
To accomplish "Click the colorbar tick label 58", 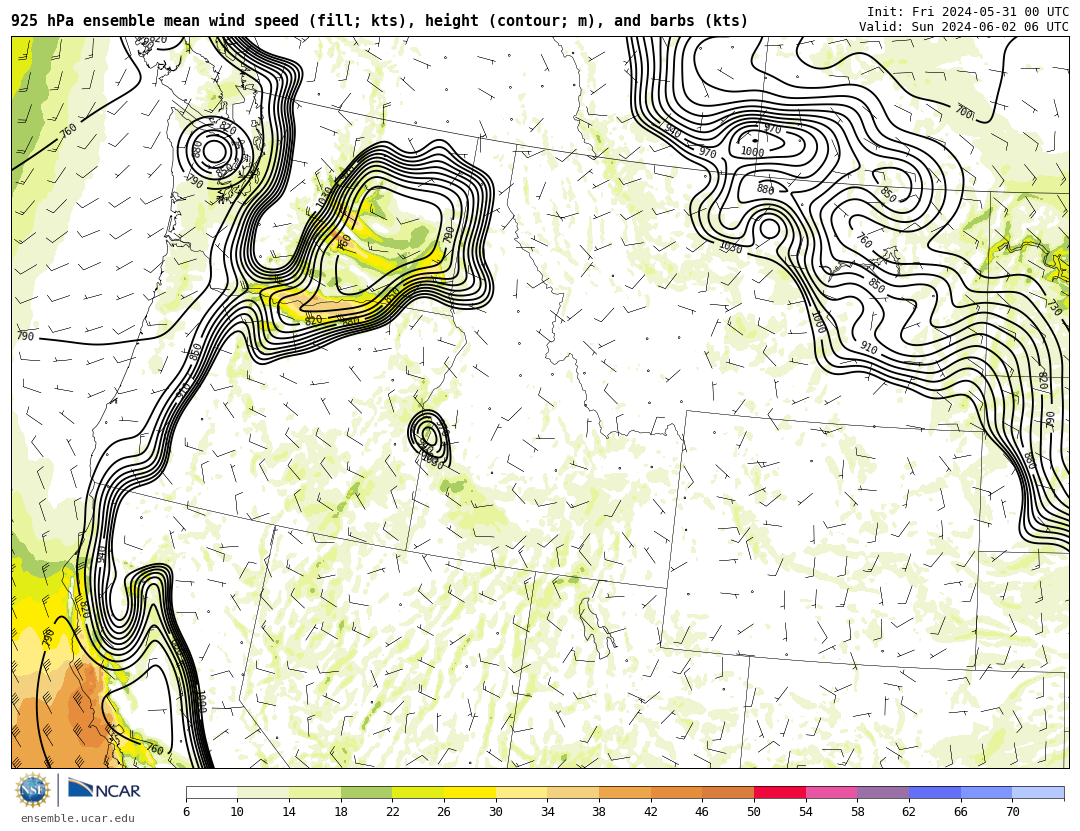I will (x=857, y=812).
